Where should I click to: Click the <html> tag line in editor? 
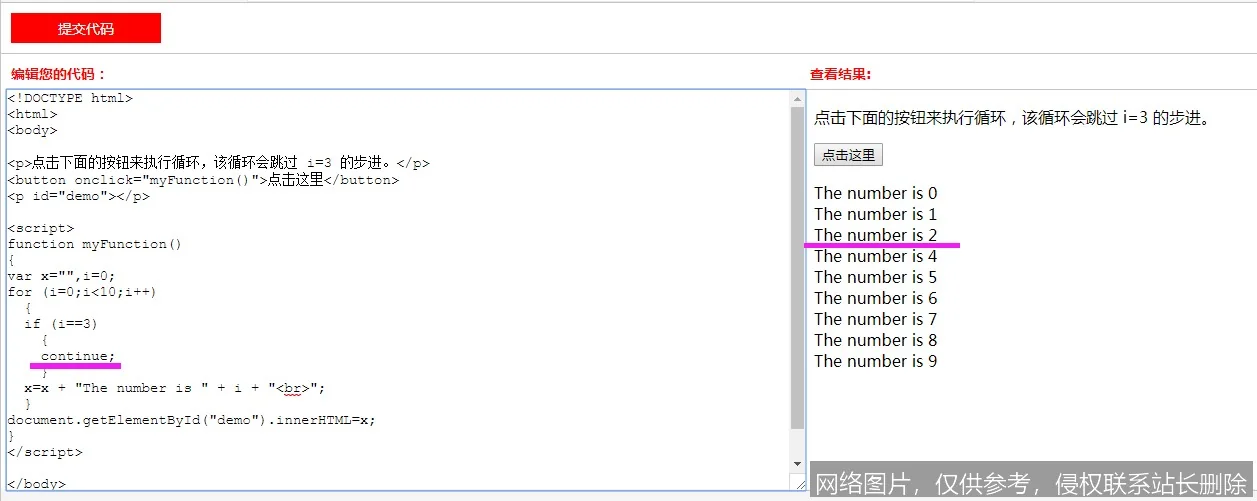pos(32,114)
